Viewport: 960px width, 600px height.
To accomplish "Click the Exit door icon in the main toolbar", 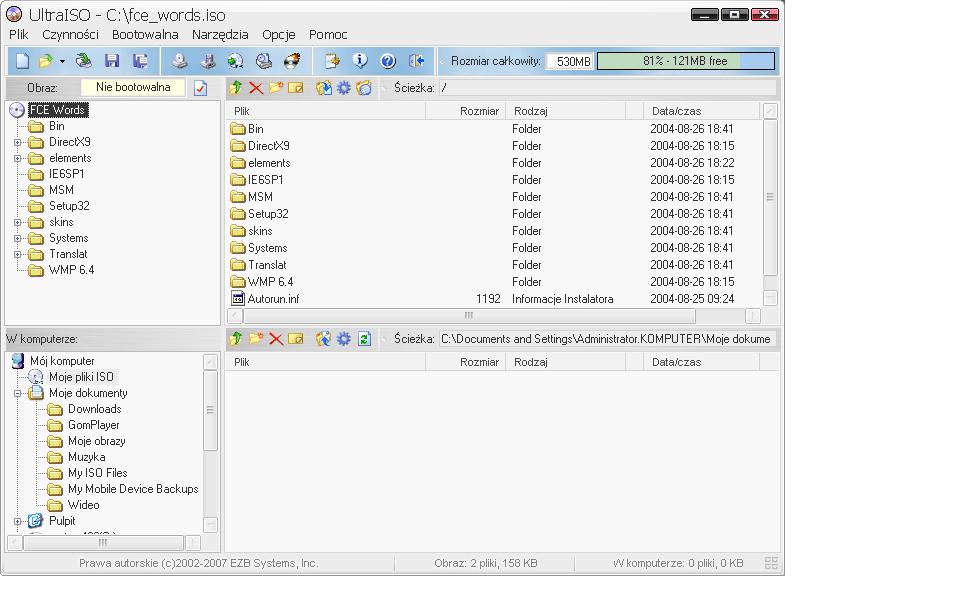I will point(416,61).
